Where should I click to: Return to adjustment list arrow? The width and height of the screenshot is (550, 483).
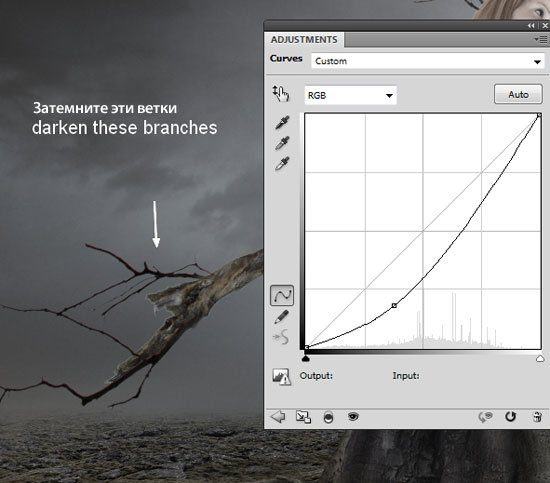coord(278,417)
